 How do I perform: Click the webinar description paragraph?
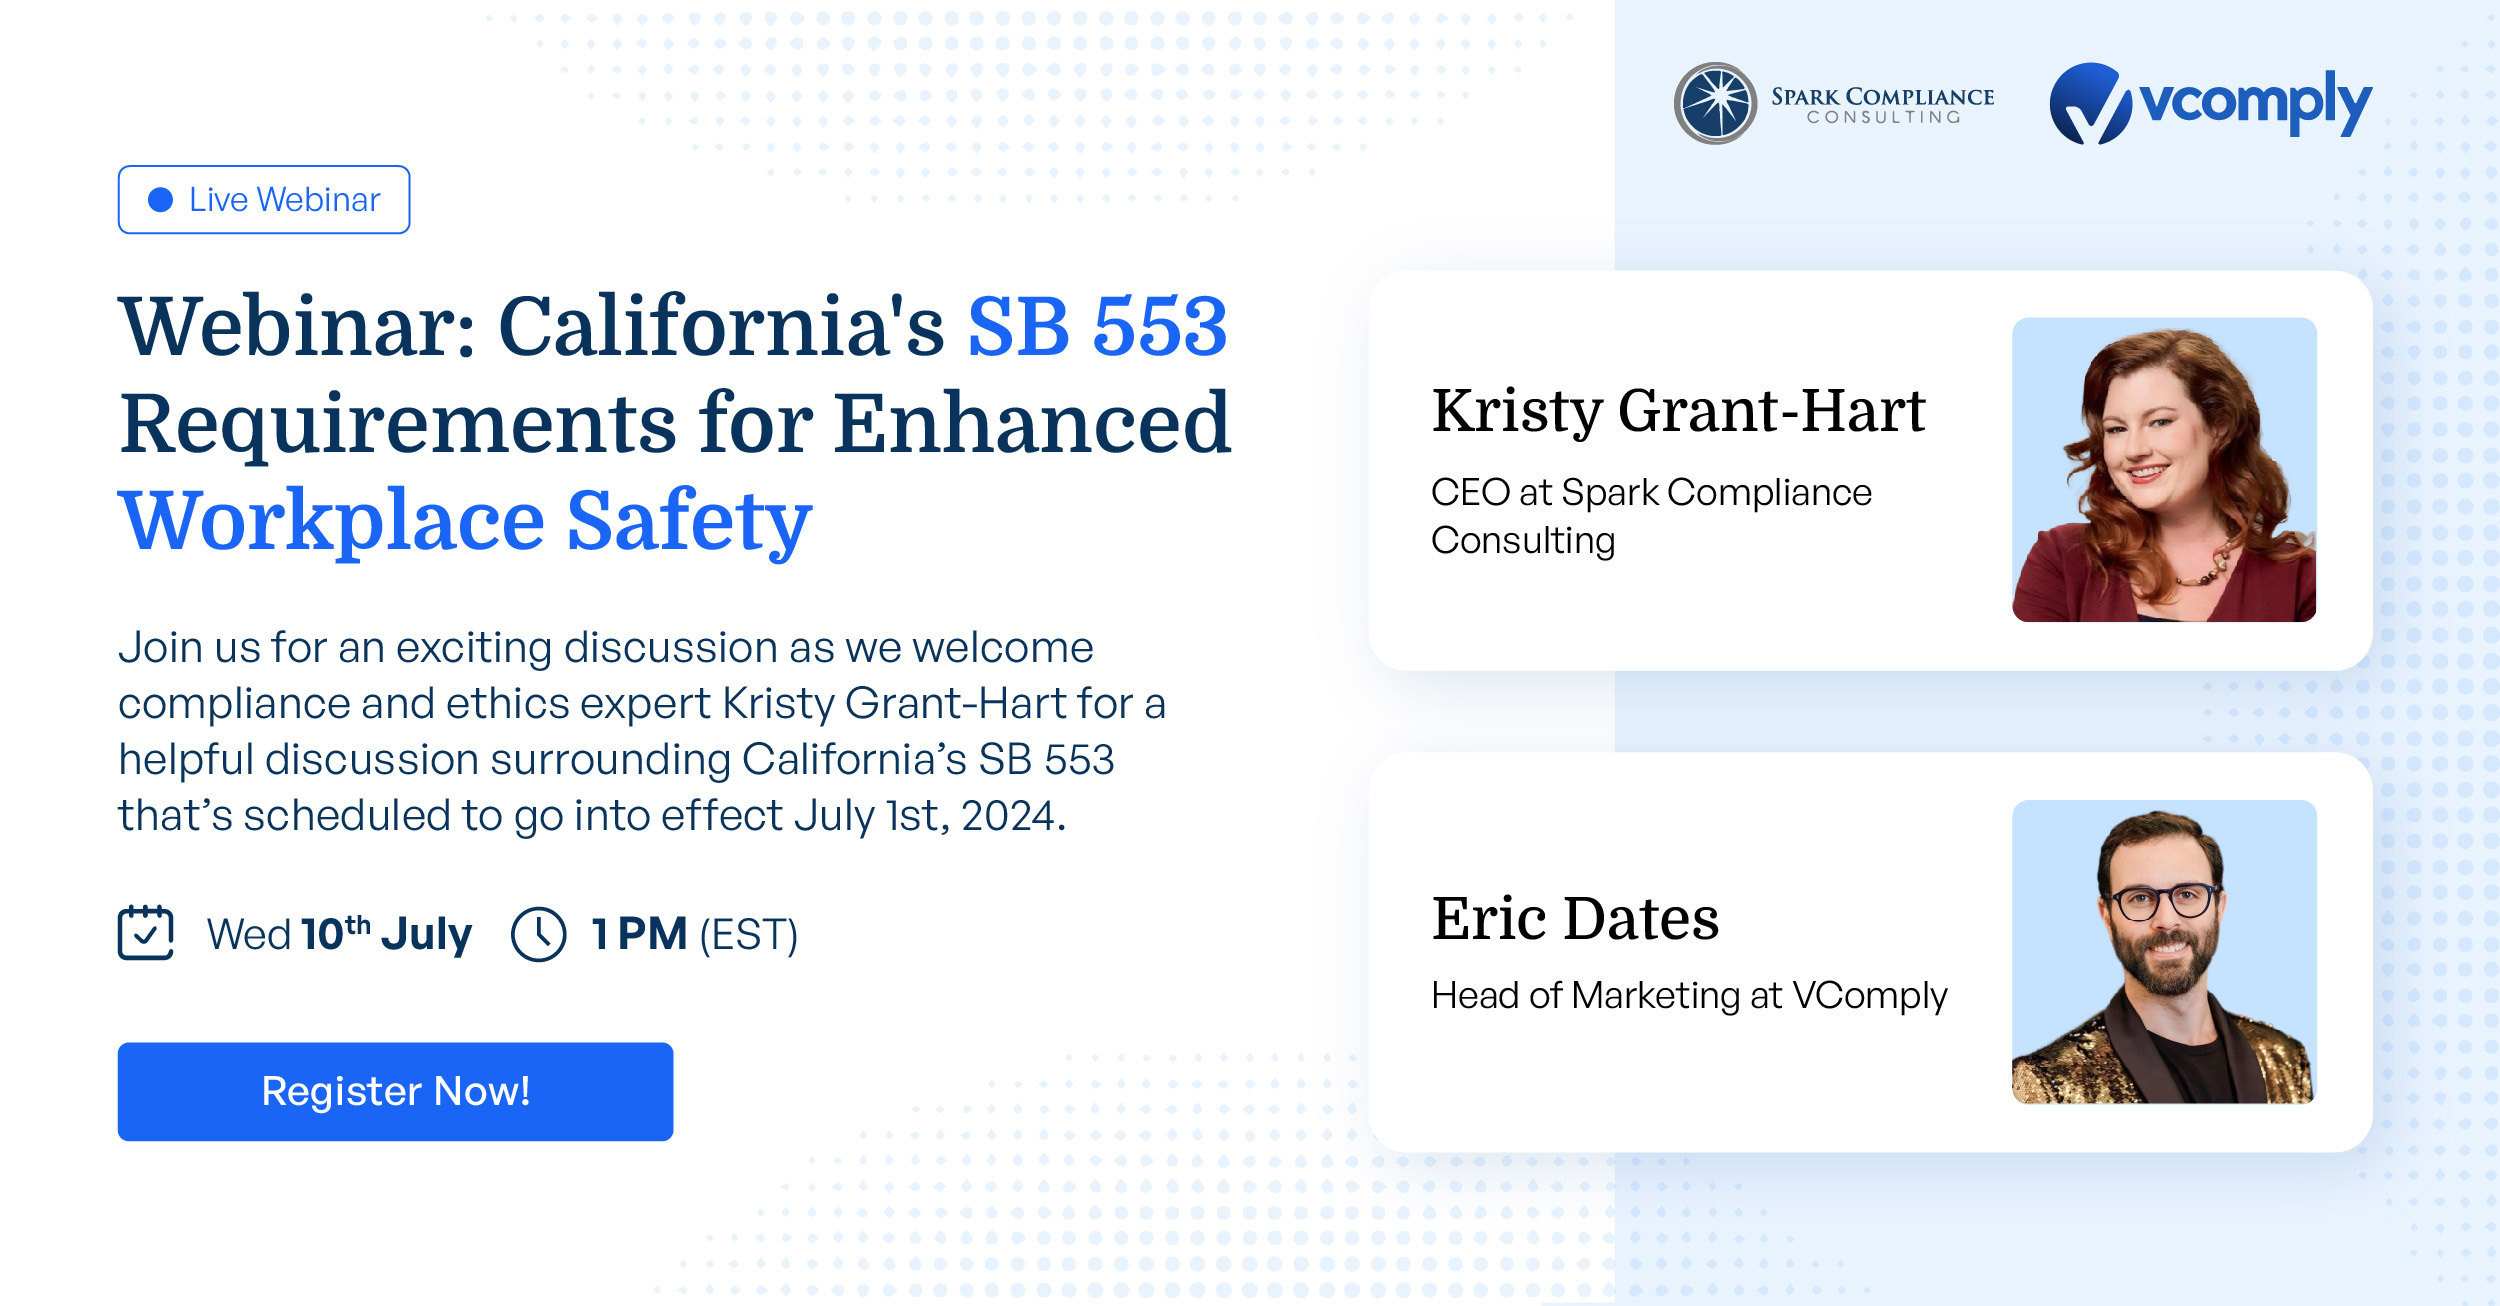click(x=642, y=732)
